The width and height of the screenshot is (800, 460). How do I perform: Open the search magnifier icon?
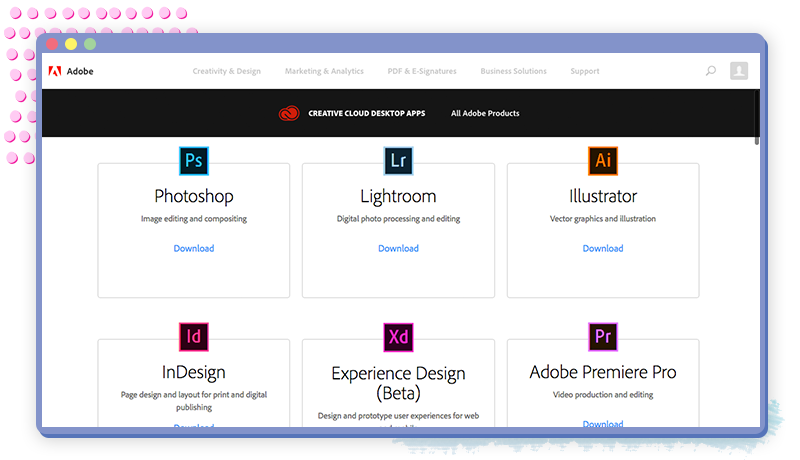(711, 71)
